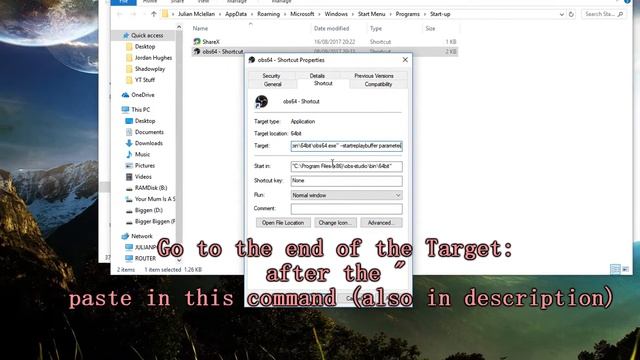Click the OBS icon in the Properties title bar
This screenshot has width=640, height=360.
click(x=252, y=60)
